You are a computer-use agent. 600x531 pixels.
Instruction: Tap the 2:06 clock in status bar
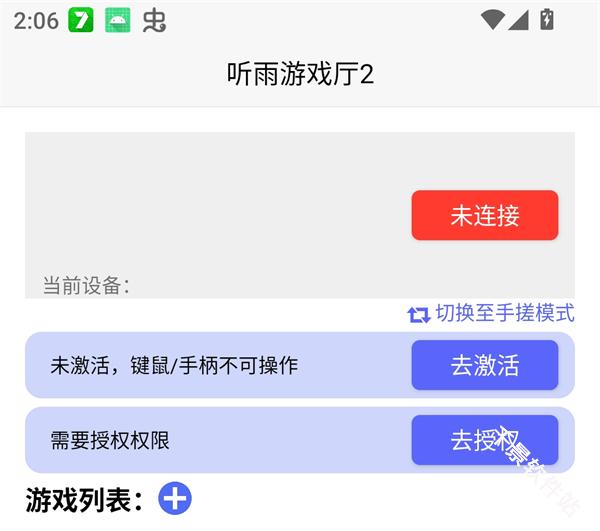pyautogui.click(x=36, y=20)
